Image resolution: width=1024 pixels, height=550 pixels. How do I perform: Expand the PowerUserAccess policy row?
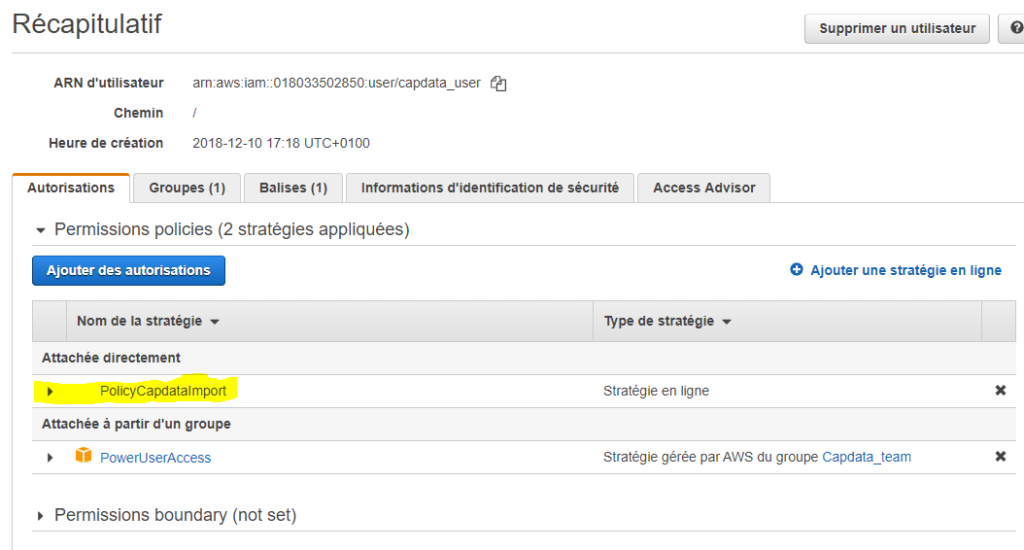click(x=50, y=457)
